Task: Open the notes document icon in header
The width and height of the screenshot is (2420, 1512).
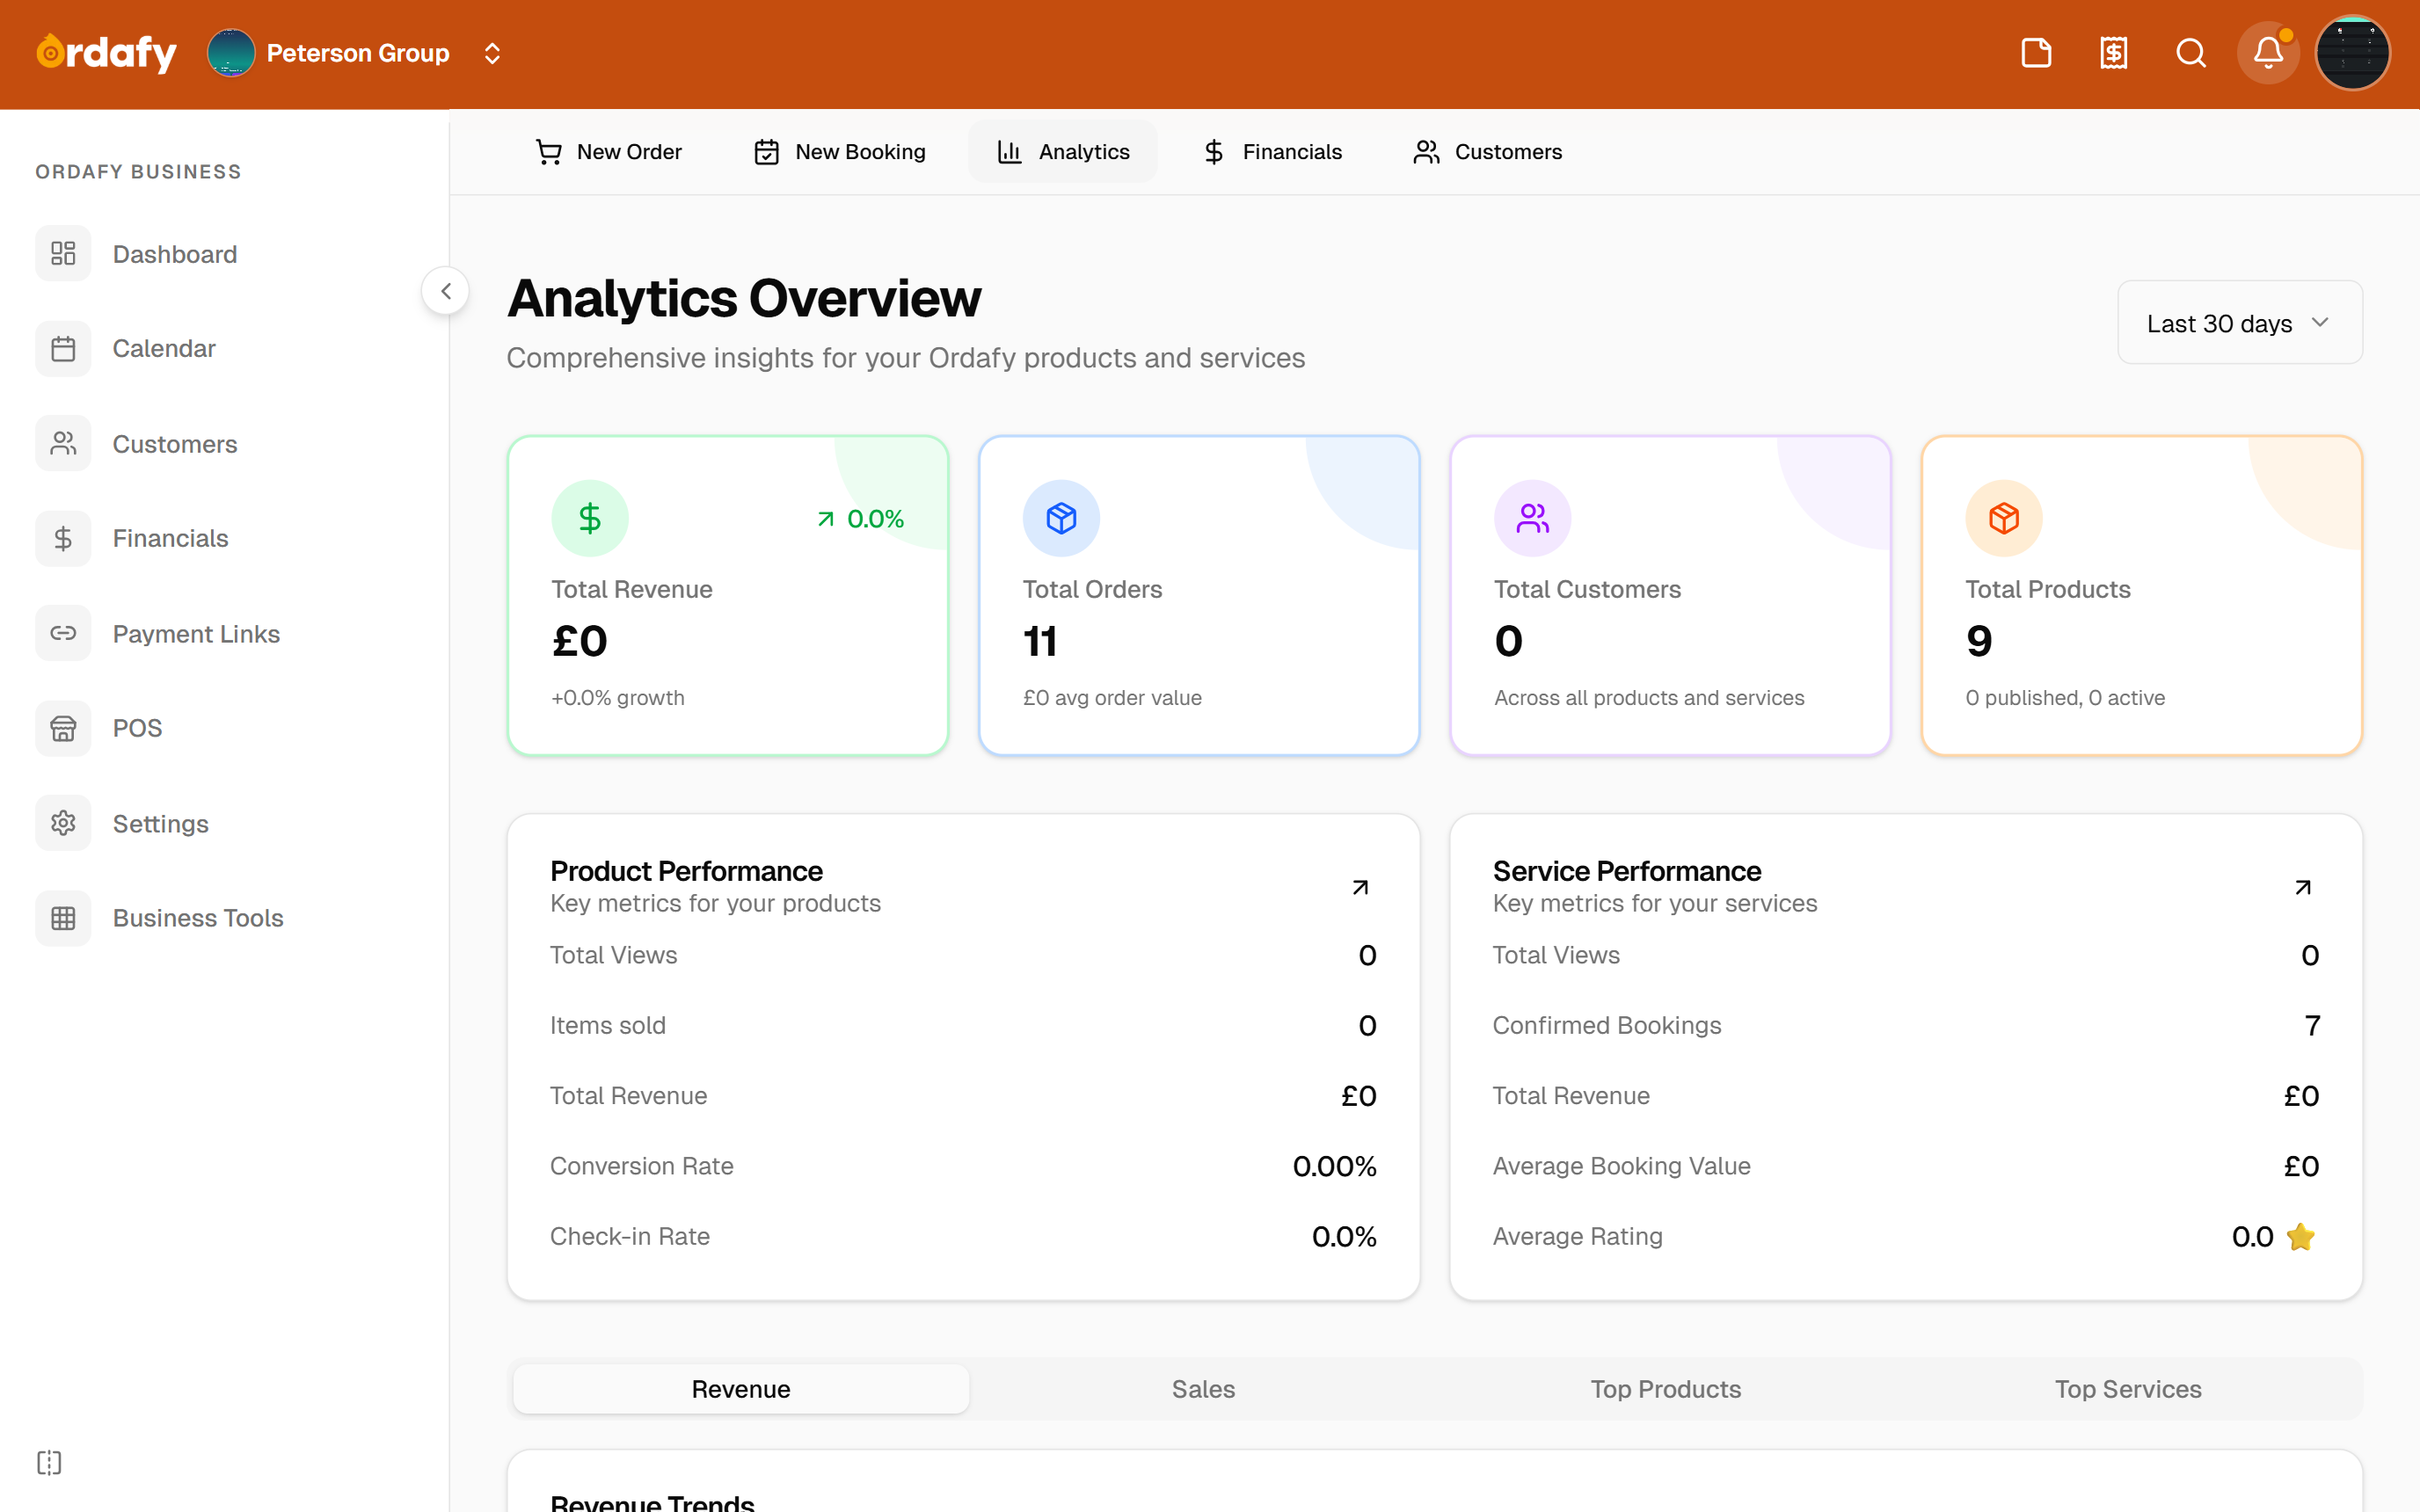Action: 2036,53
